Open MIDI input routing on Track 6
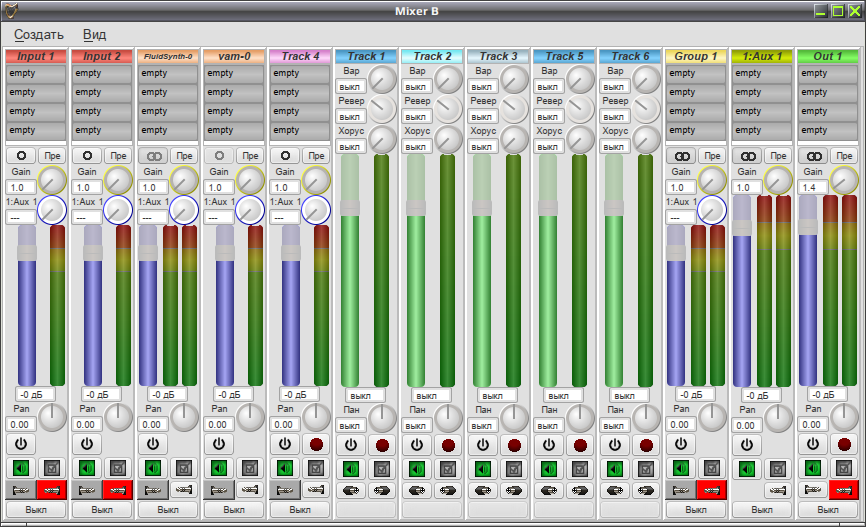866x527 pixels. (x=615, y=491)
